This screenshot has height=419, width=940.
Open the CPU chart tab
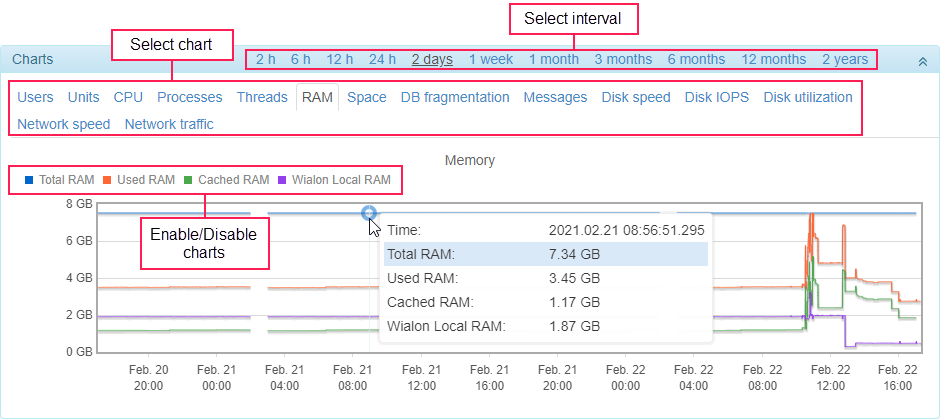pyautogui.click(x=128, y=97)
